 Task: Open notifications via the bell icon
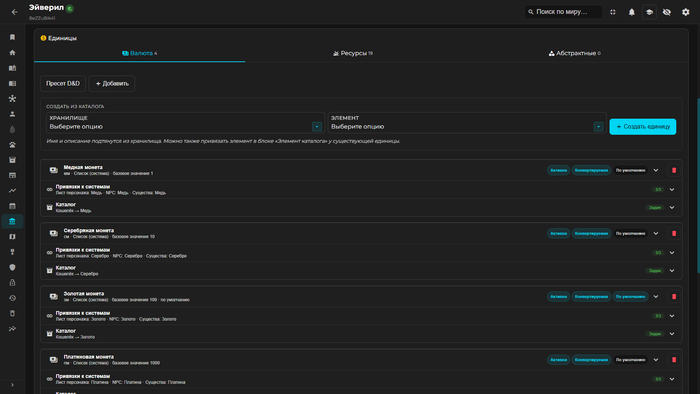click(x=631, y=12)
